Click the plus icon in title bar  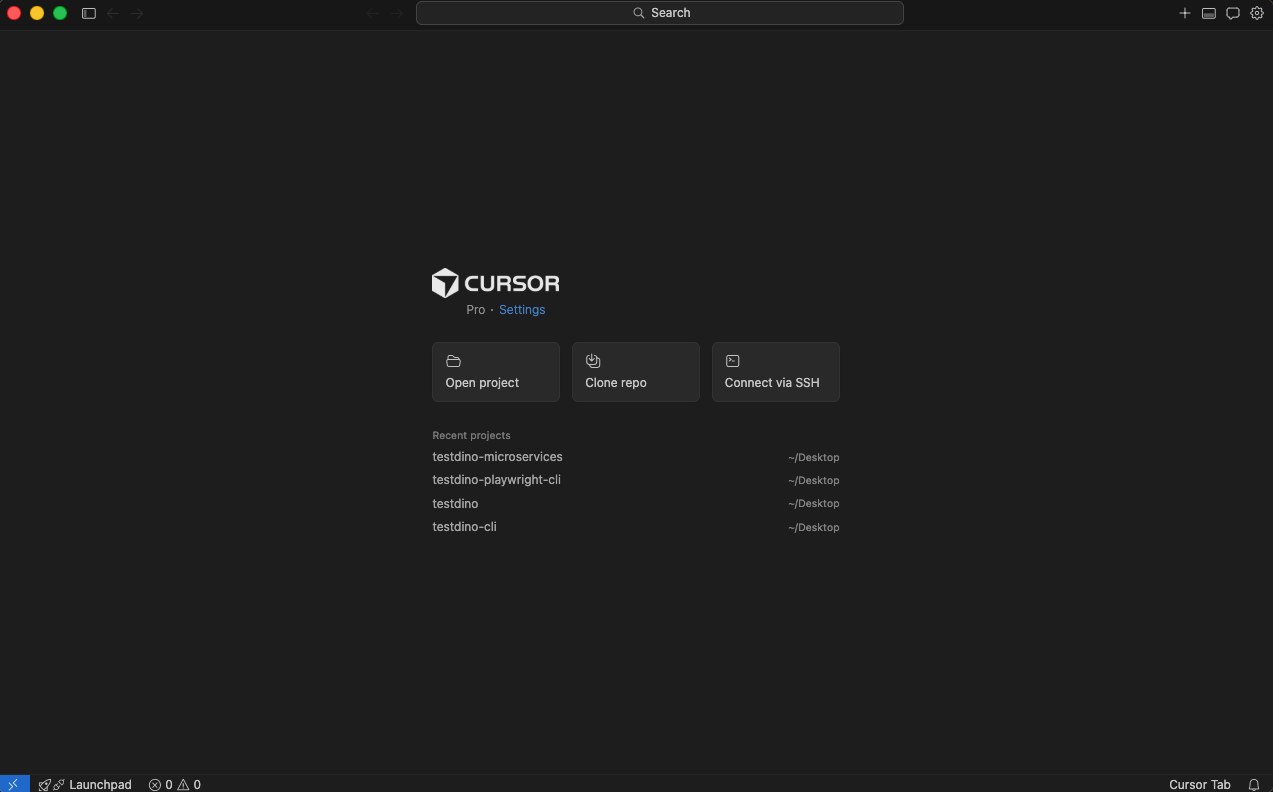pyautogui.click(x=1185, y=13)
